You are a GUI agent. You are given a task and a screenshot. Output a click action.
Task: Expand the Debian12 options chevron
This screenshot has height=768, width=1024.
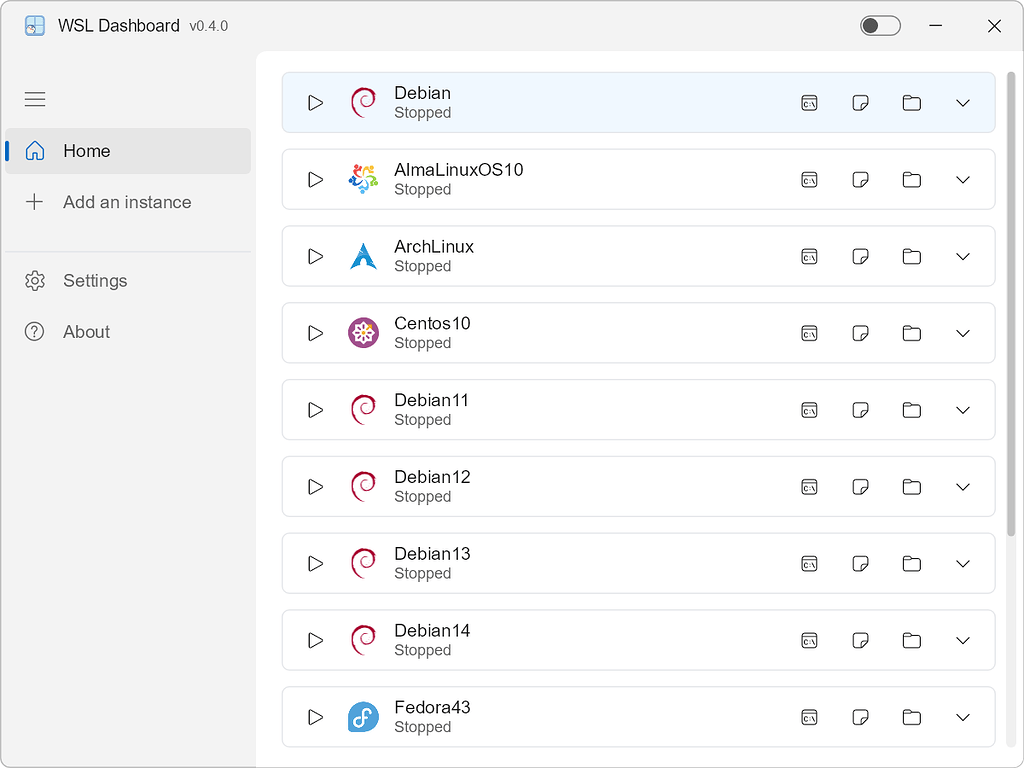pyautogui.click(x=963, y=487)
